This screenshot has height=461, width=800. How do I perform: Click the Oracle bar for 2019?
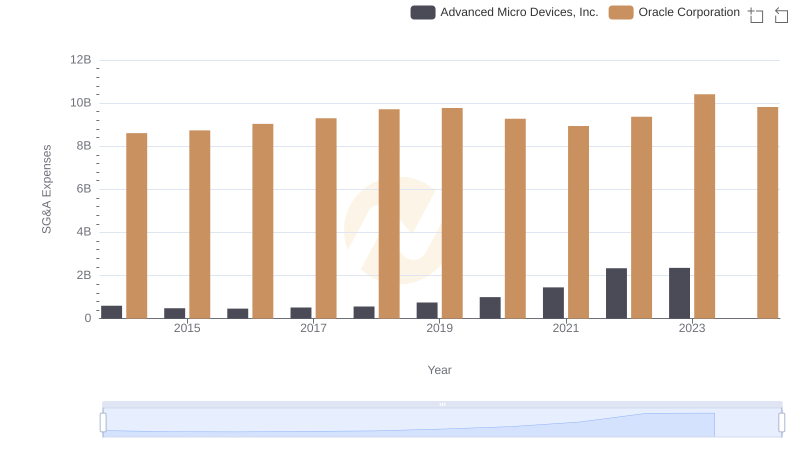coord(452,213)
